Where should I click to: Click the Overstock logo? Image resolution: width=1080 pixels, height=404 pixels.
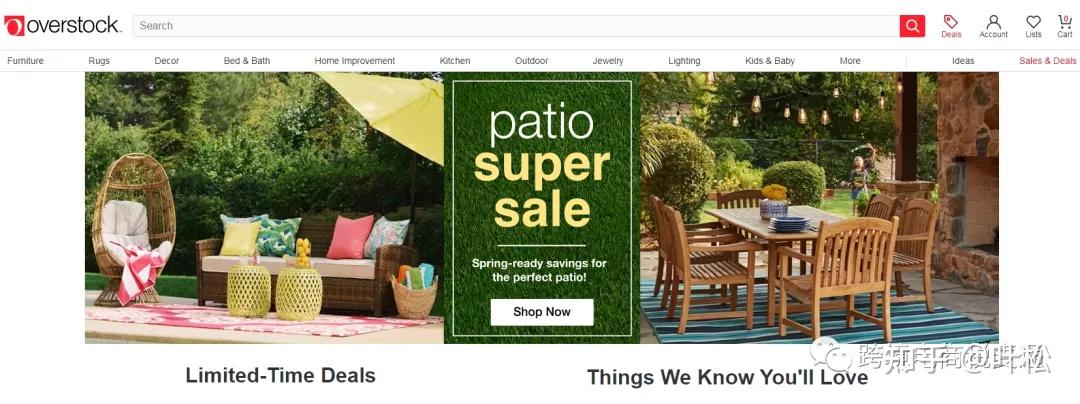point(63,25)
